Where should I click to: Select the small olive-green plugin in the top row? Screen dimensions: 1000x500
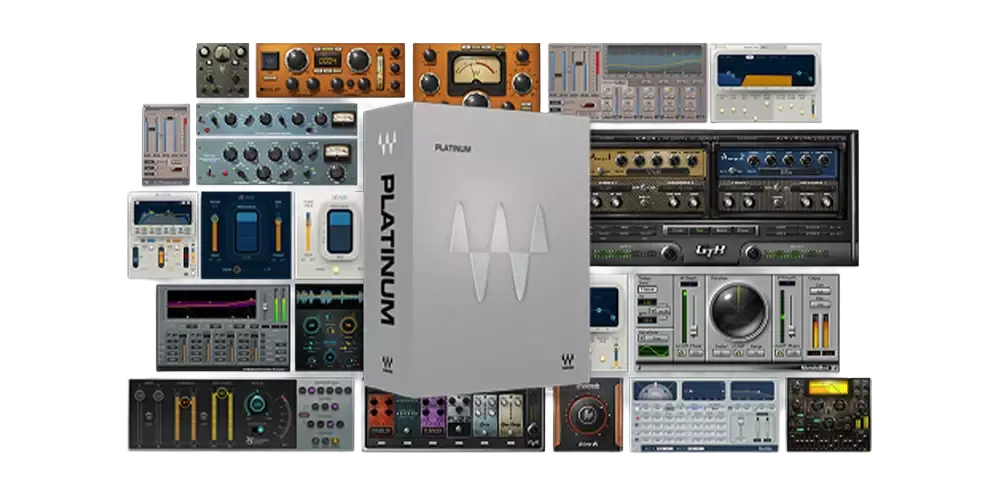223,70
